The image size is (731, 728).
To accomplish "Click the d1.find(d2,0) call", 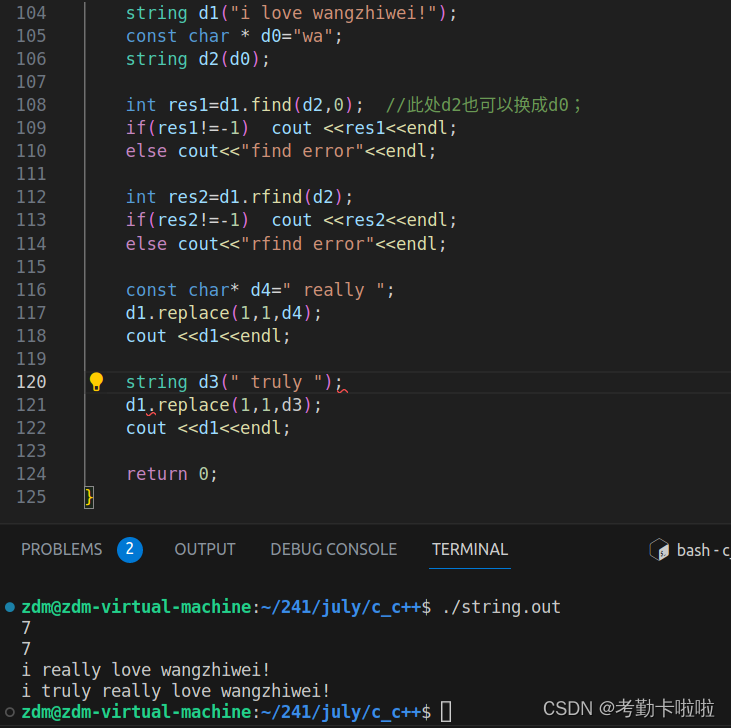I will 286,105.
